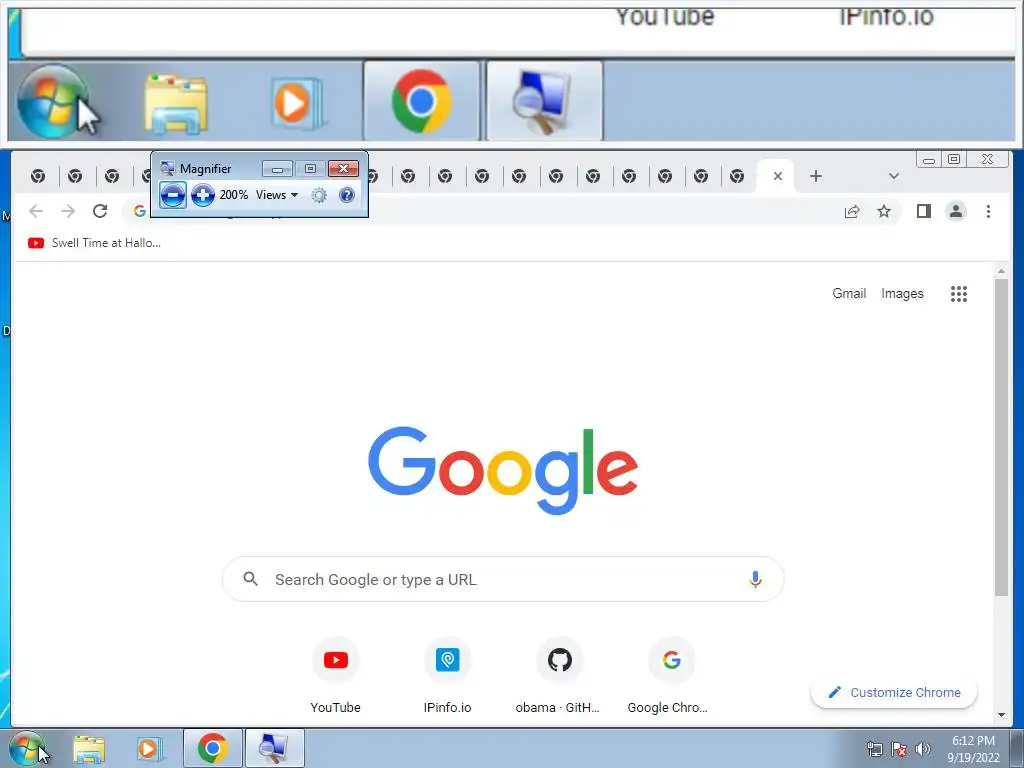1024x768 pixels.
Task: Click the Search Google or type a URL box
Action: pyautogui.click(x=503, y=579)
